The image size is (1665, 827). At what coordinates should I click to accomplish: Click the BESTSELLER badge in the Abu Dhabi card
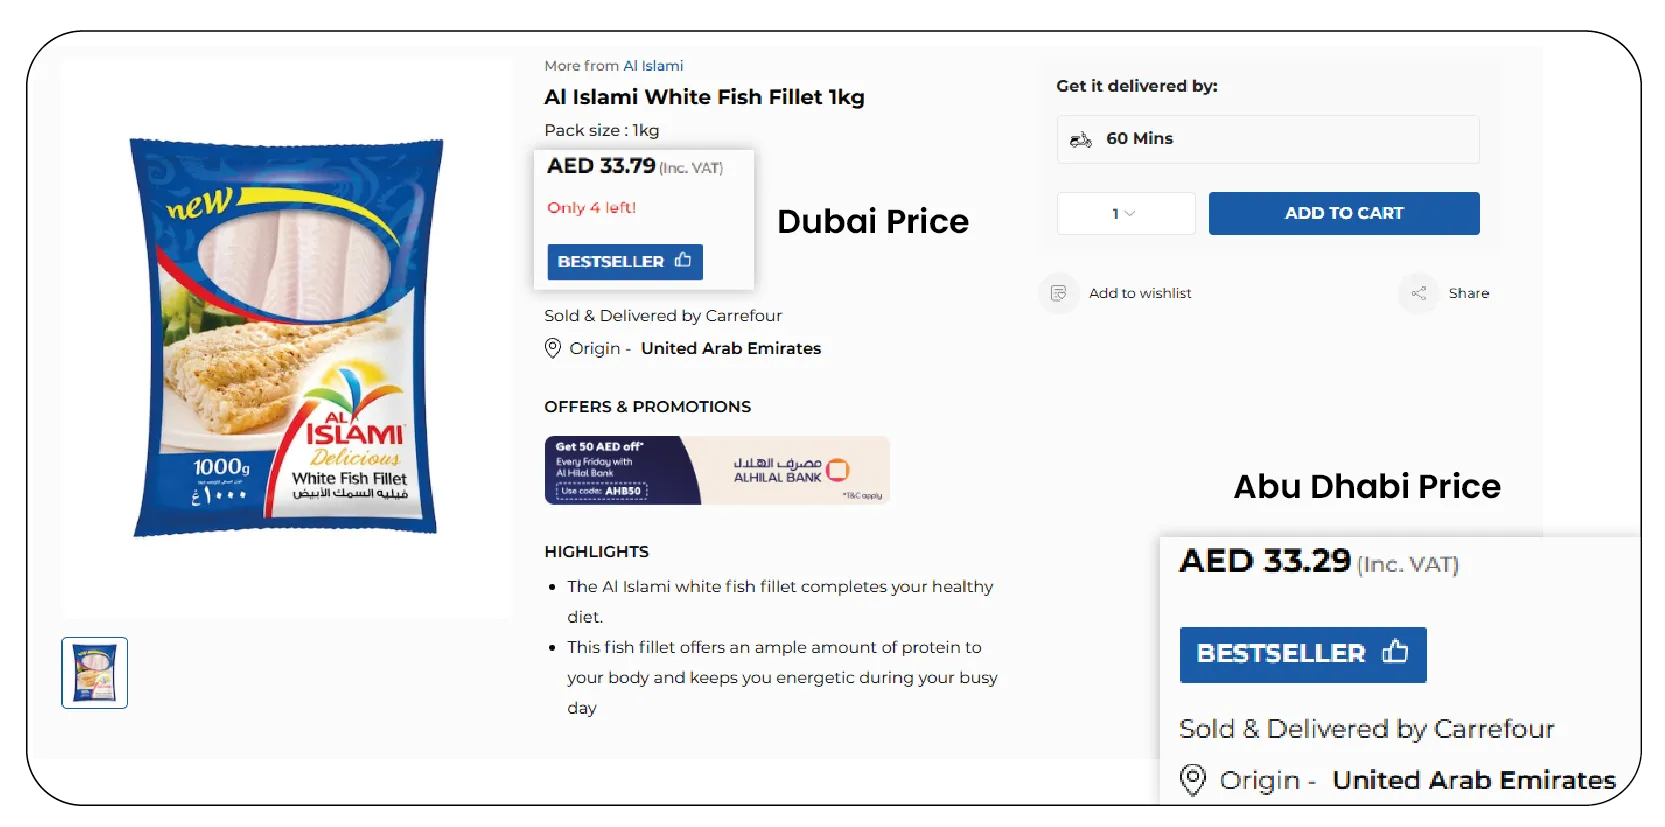(x=1302, y=654)
